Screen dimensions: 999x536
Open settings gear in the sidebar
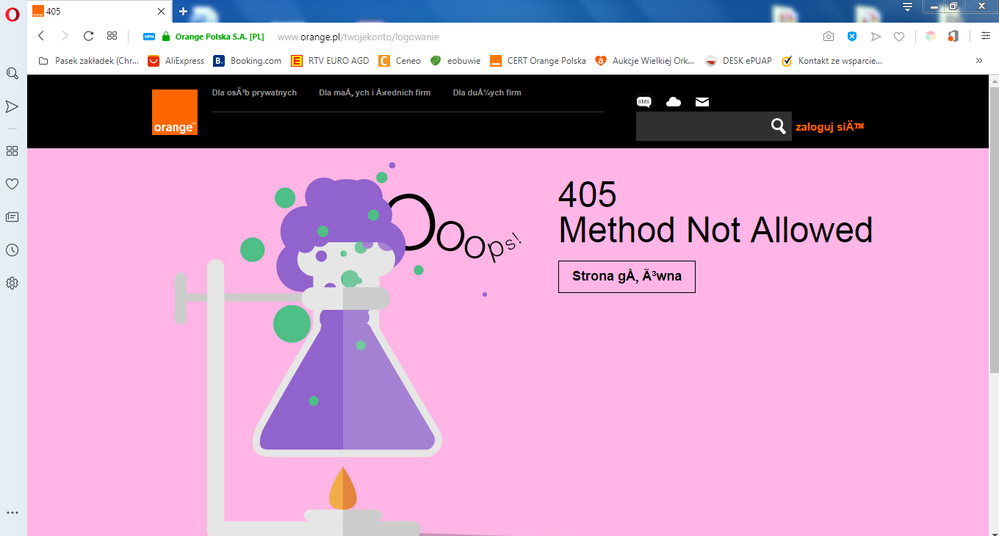tap(12, 283)
